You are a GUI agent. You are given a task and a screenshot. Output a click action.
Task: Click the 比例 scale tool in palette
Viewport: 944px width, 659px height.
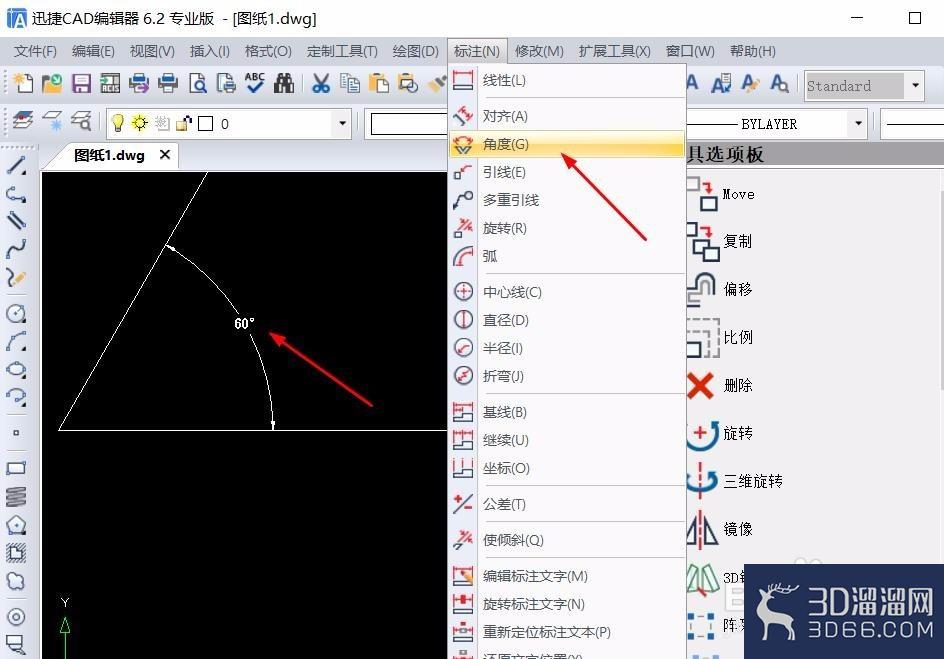[720, 337]
